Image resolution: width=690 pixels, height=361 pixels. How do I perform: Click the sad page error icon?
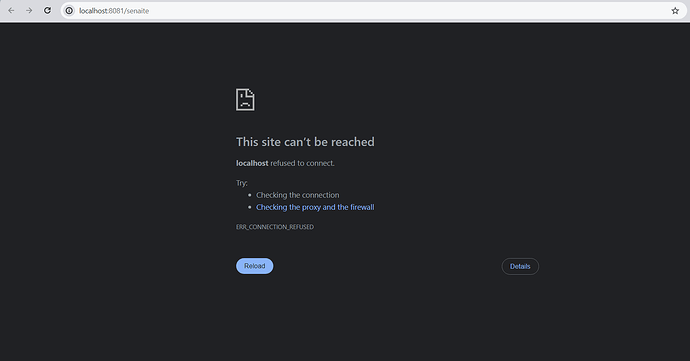245,99
